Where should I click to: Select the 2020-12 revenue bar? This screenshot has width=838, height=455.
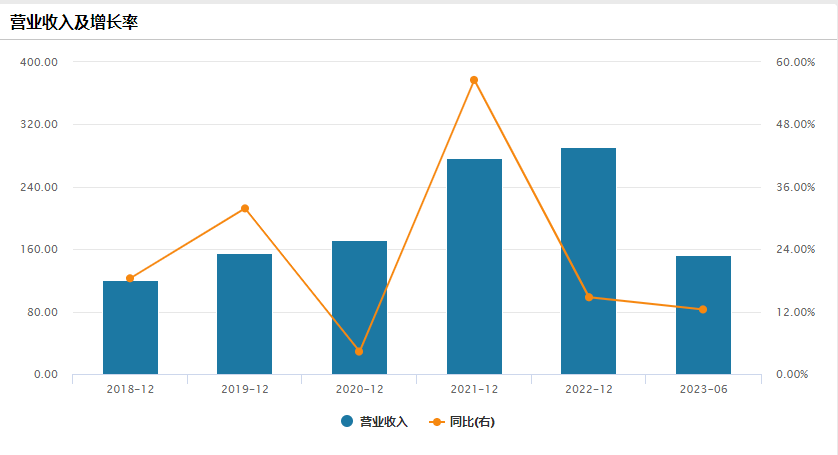359,307
